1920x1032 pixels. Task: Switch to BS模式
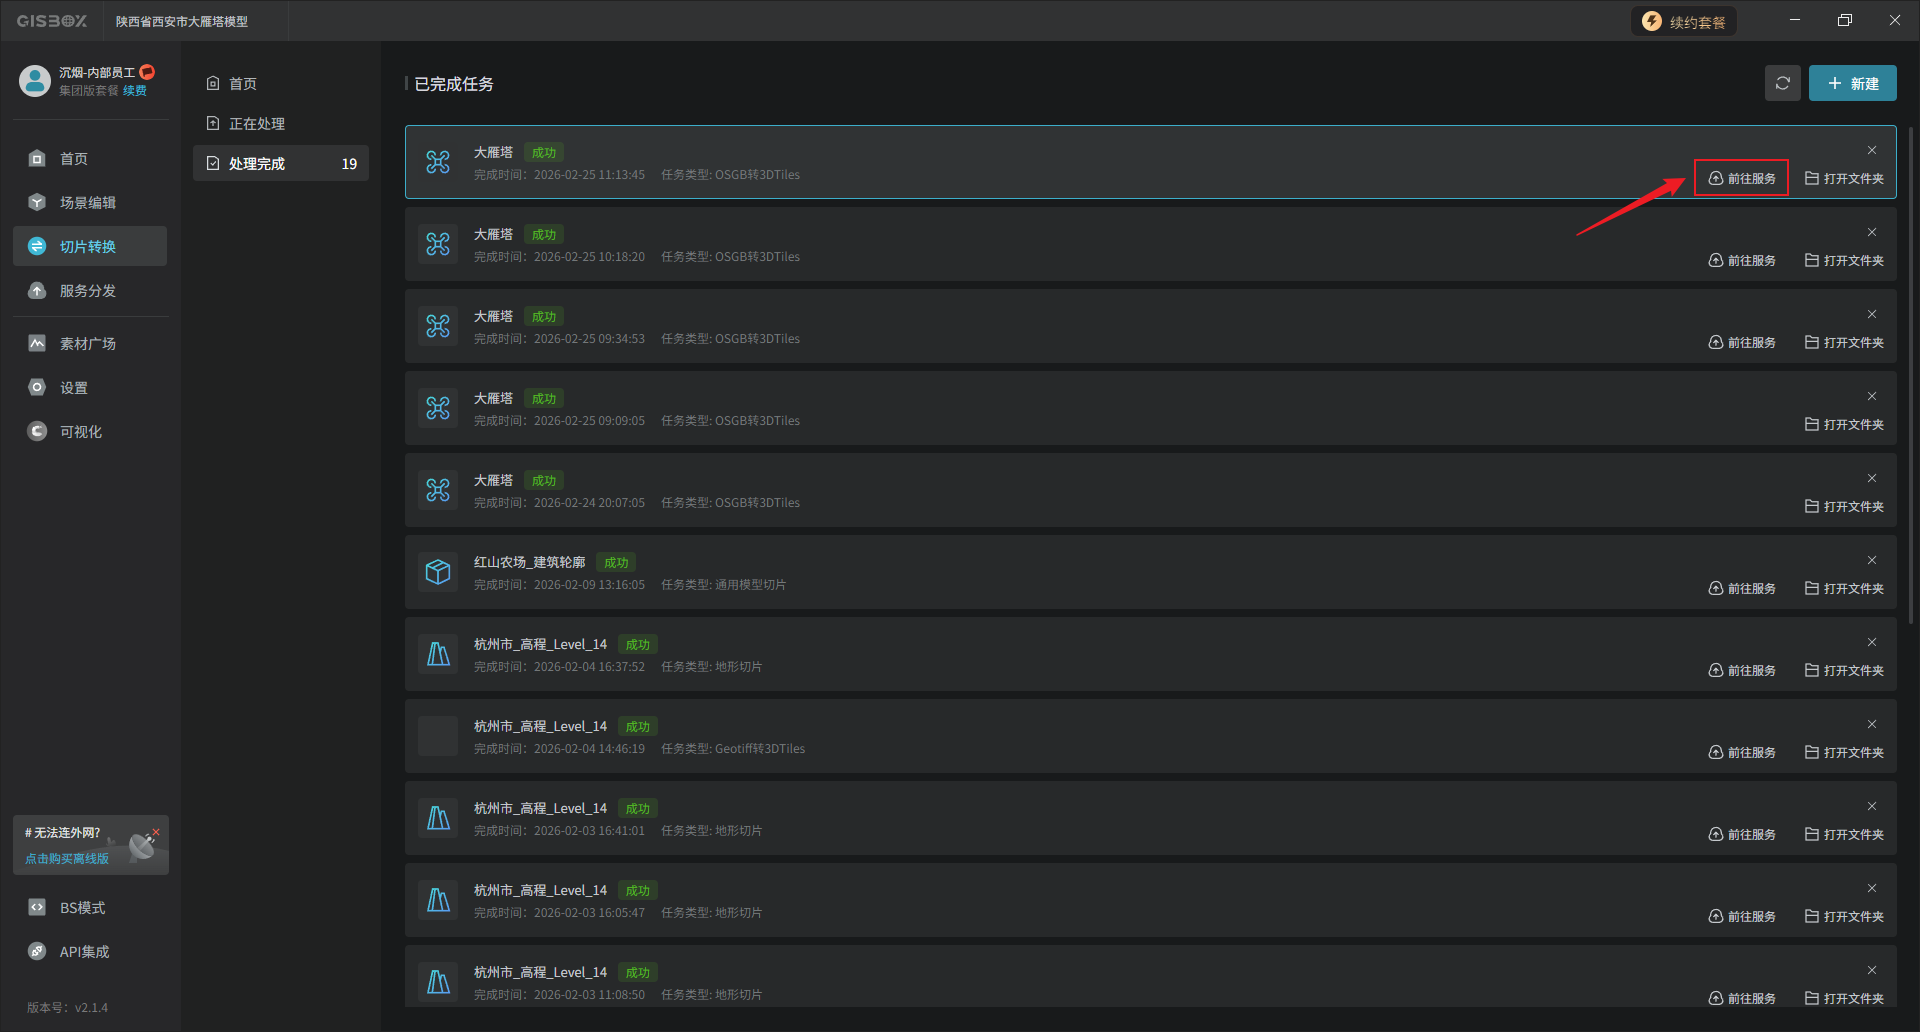(82, 908)
